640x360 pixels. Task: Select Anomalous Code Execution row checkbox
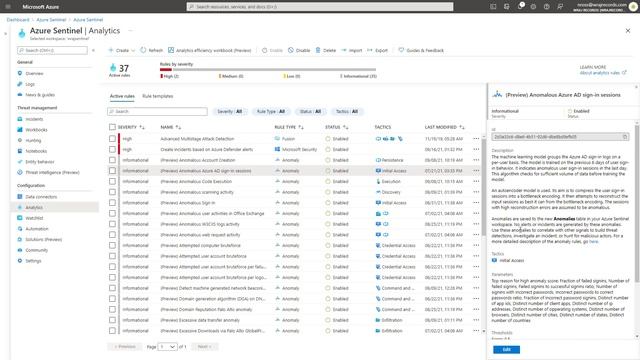[x=112, y=181]
